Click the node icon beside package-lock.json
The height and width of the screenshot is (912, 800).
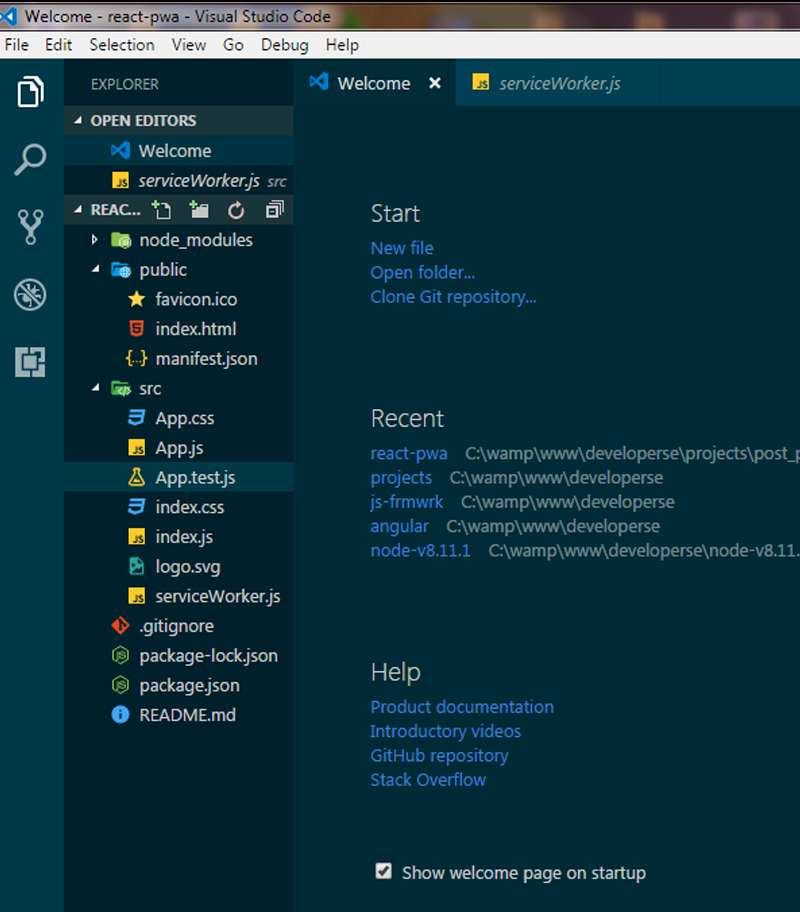point(120,655)
